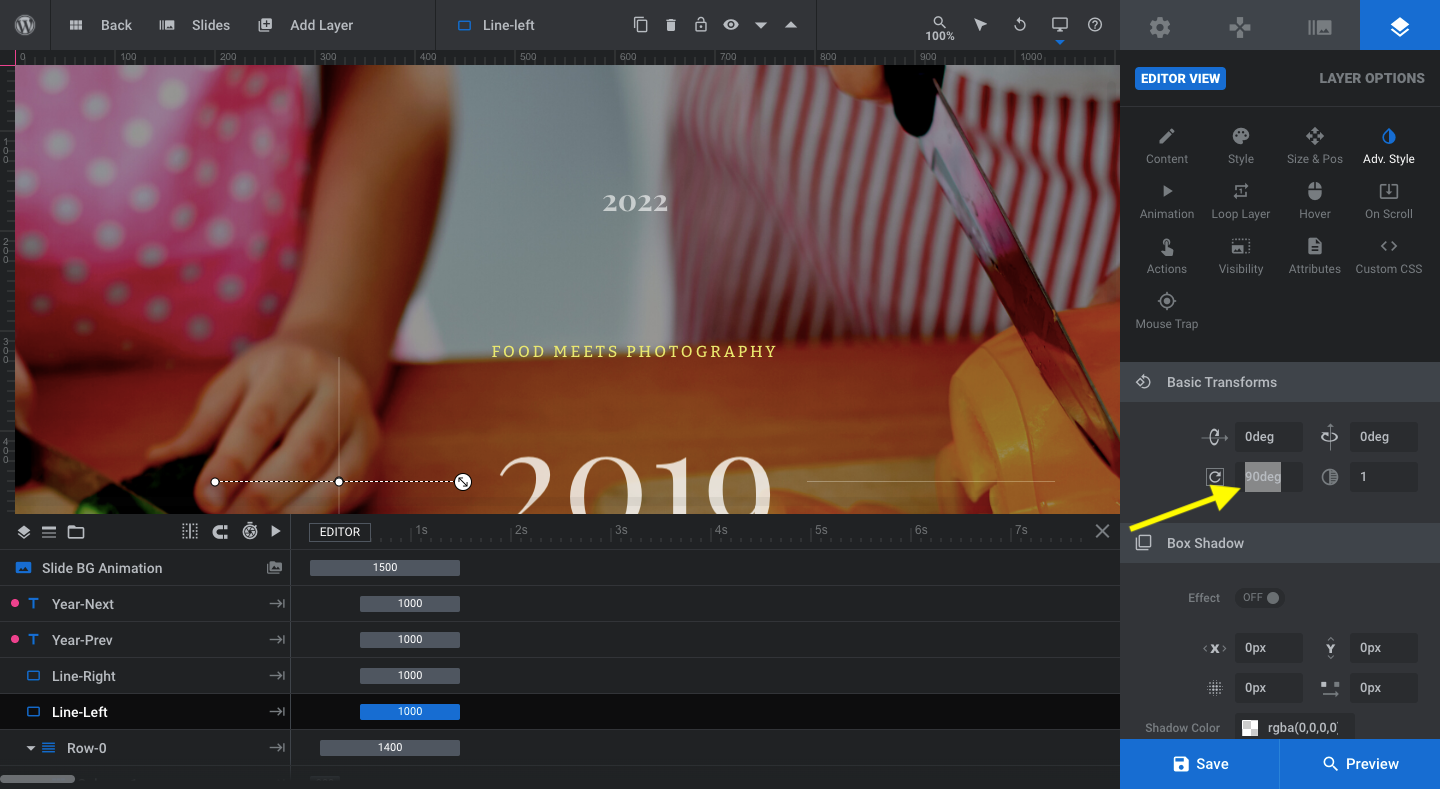Open the help question mark icon

pyautogui.click(x=1095, y=25)
